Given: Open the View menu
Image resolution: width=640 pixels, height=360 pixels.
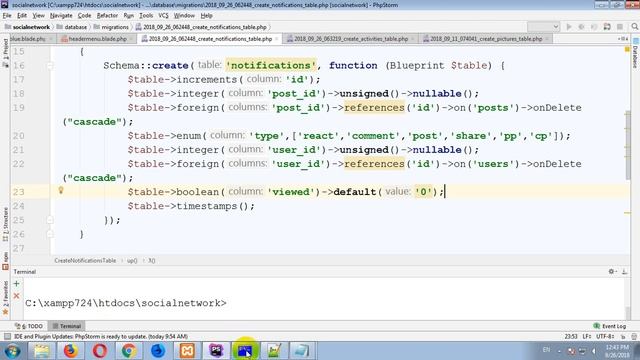Looking at the screenshot, I should click(38, 16).
